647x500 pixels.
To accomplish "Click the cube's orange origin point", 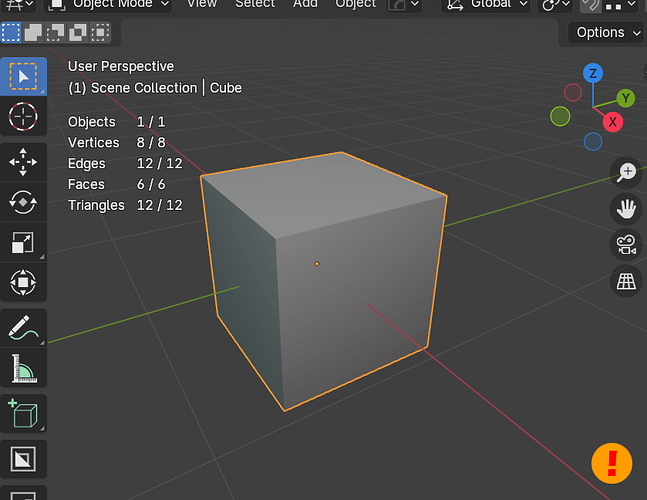I will coord(317,264).
